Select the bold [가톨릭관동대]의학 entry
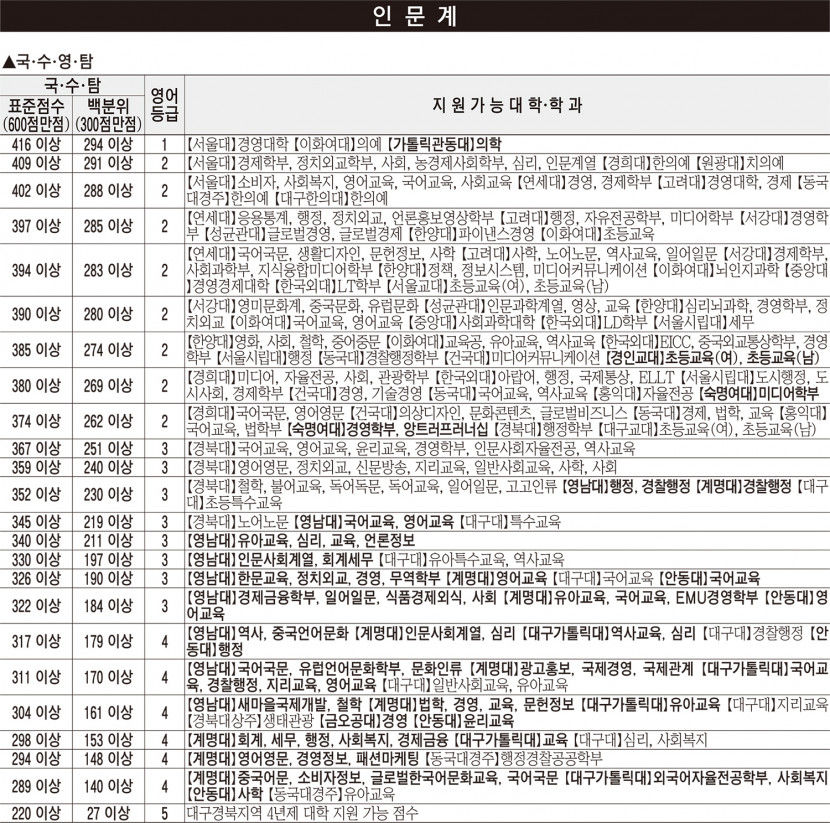 446,144
